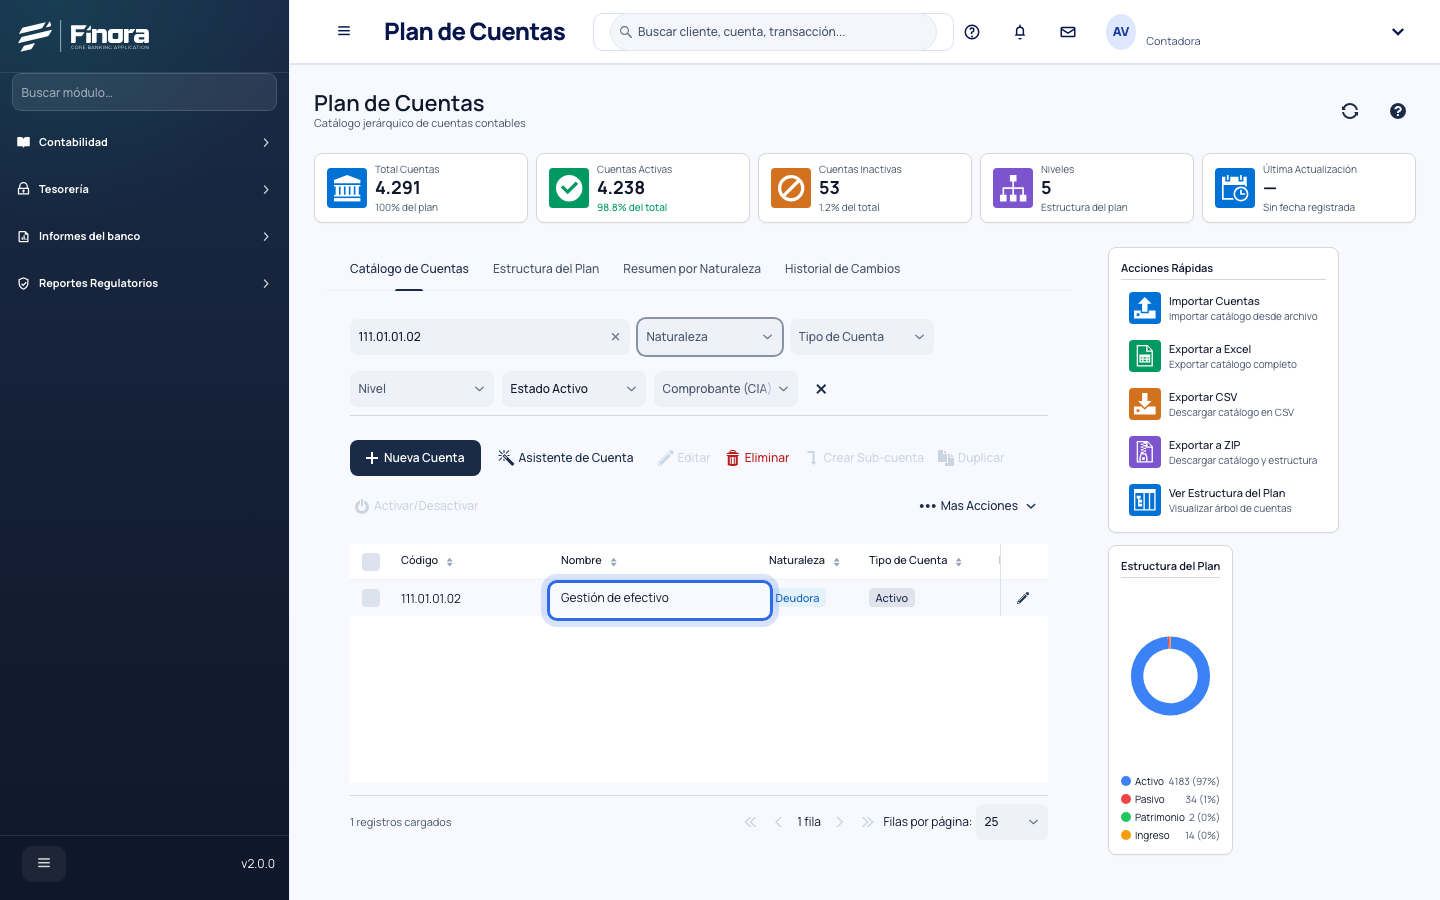Click the Niveles hierarchy icon
This screenshot has height=900, width=1440.
click(x=1013, y=188)
